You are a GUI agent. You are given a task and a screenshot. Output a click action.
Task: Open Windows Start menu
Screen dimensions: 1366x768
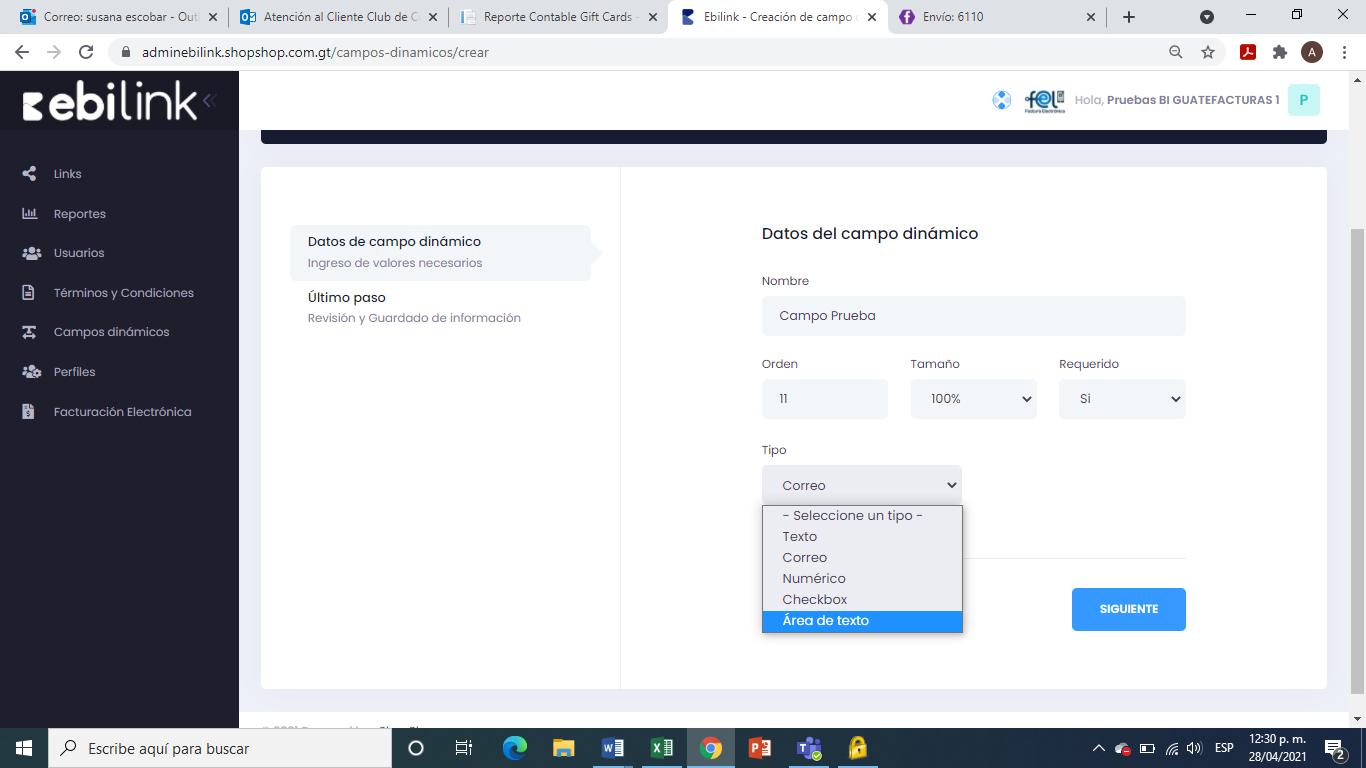(x=24, y=748)
